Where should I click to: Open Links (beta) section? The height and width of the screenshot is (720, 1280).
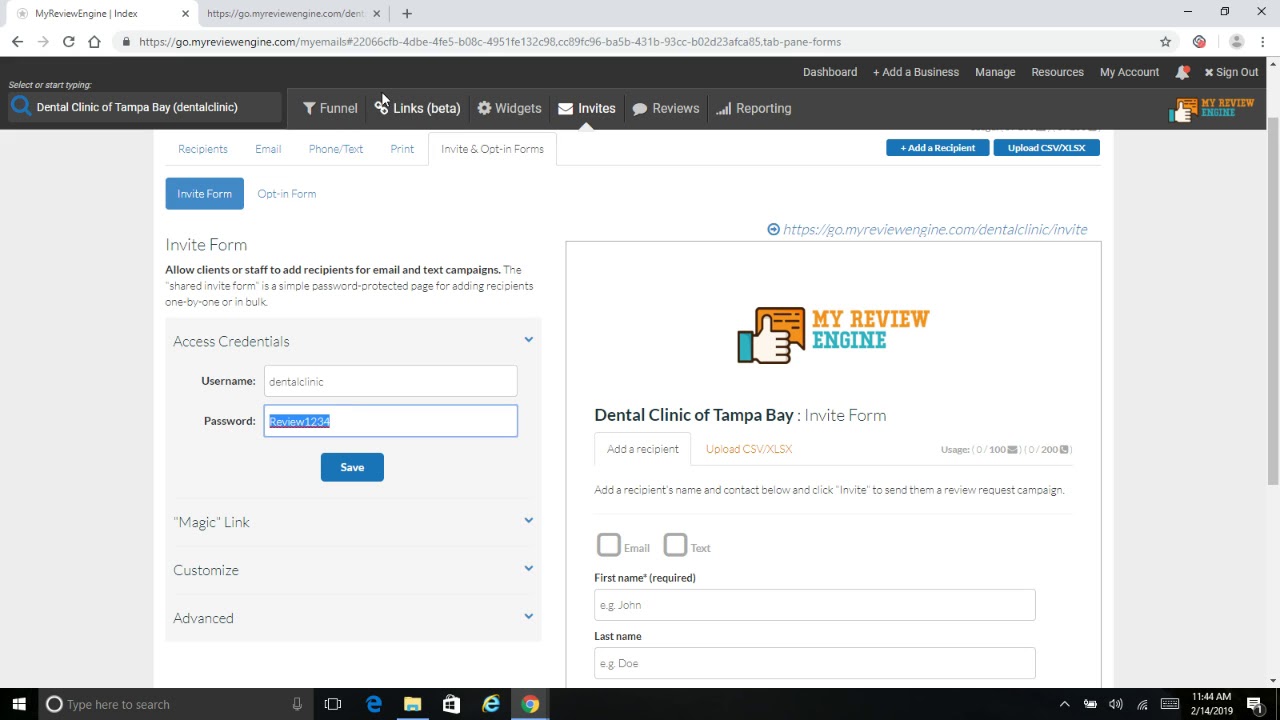418,108
